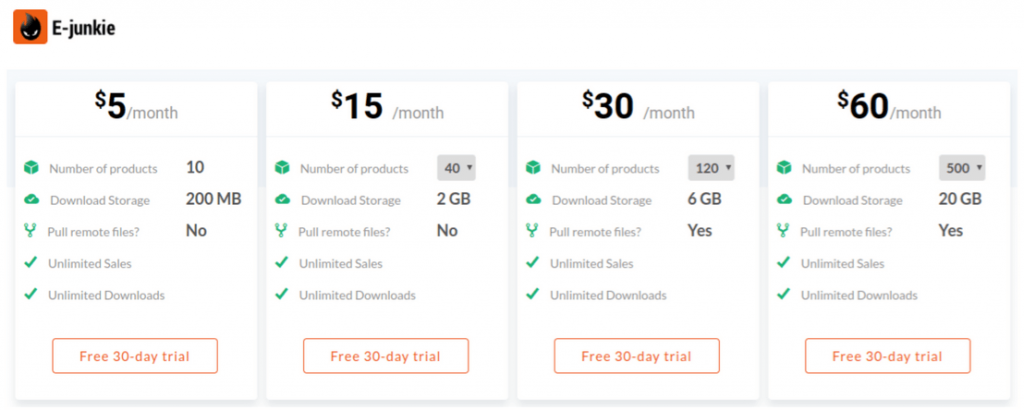Click the products box icon in $30 plan

point(533,168)
